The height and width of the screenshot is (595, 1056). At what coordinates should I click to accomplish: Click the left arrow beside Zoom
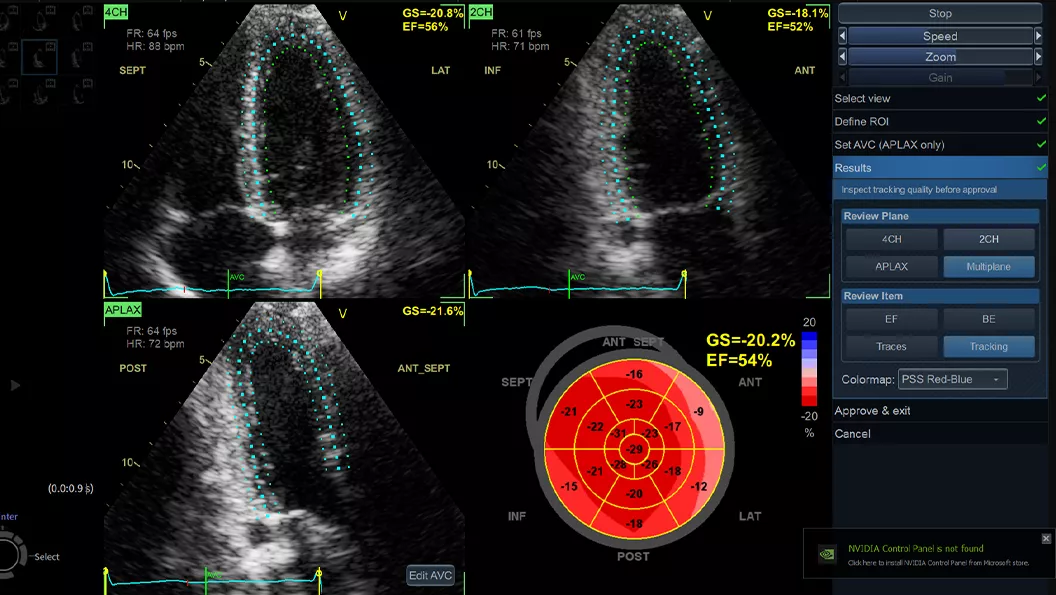(842, 57)
